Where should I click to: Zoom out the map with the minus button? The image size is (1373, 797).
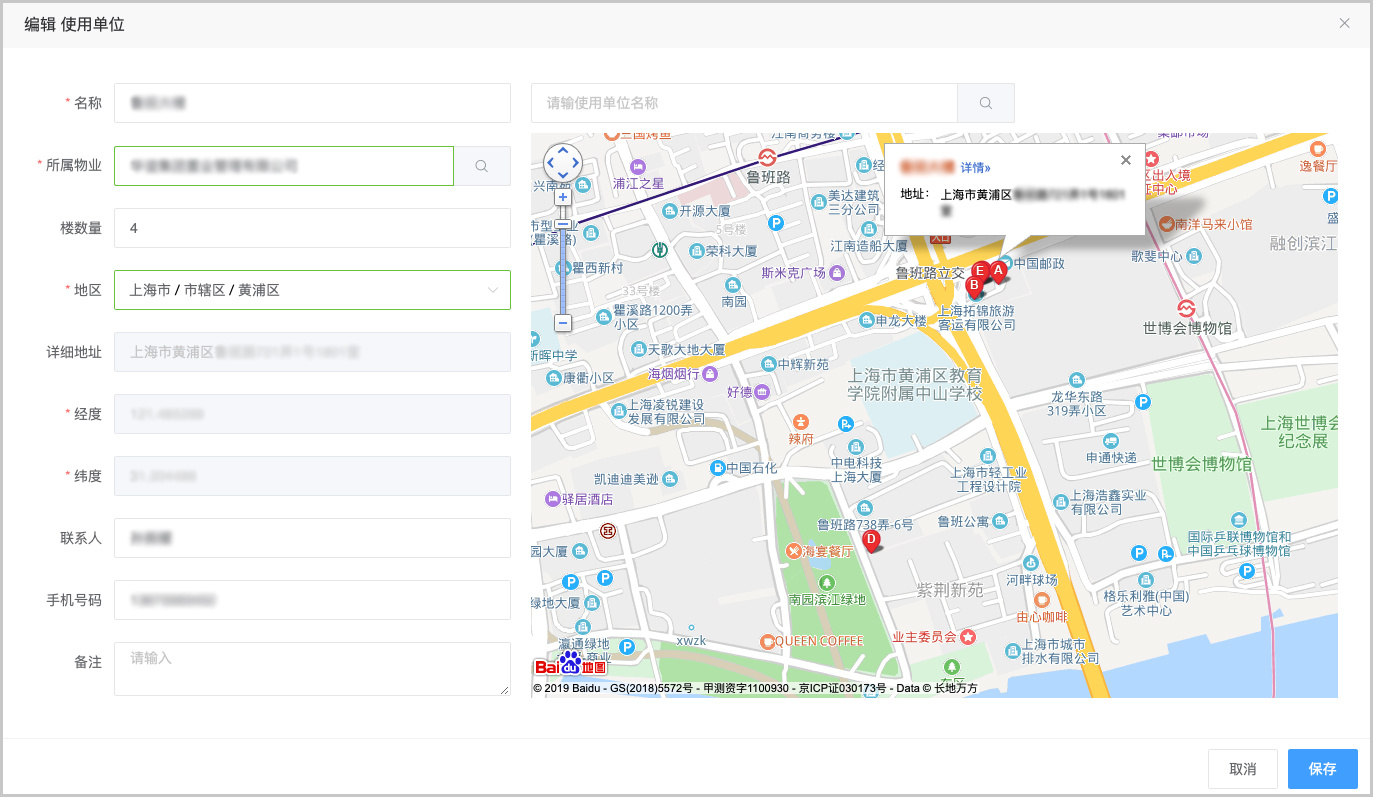(563, 323)
